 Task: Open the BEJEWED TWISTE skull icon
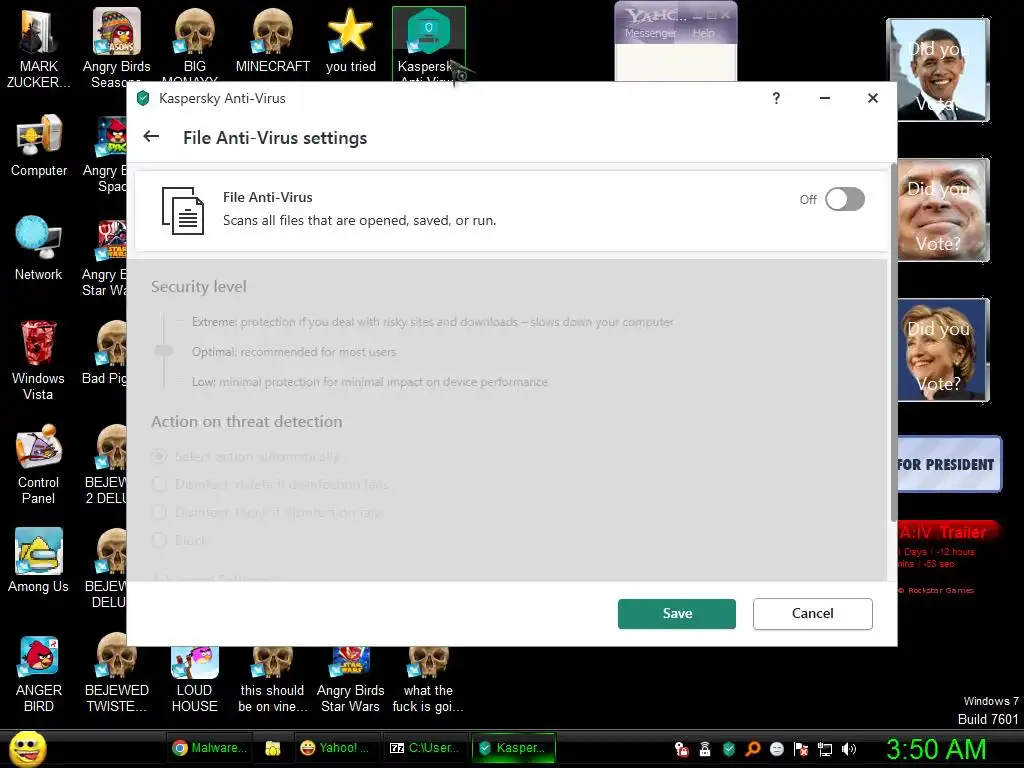pyautogui.click(x=116, y=674)
